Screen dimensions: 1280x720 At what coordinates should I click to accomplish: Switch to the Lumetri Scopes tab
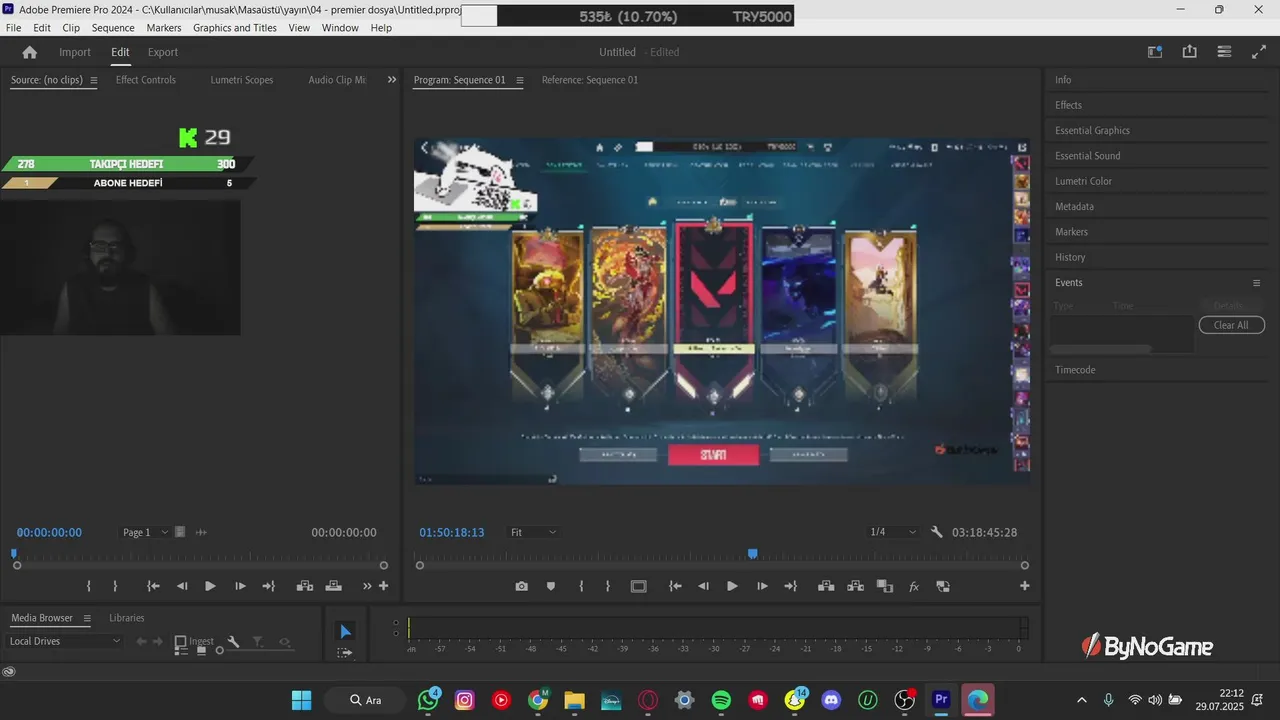pos(242,80)
